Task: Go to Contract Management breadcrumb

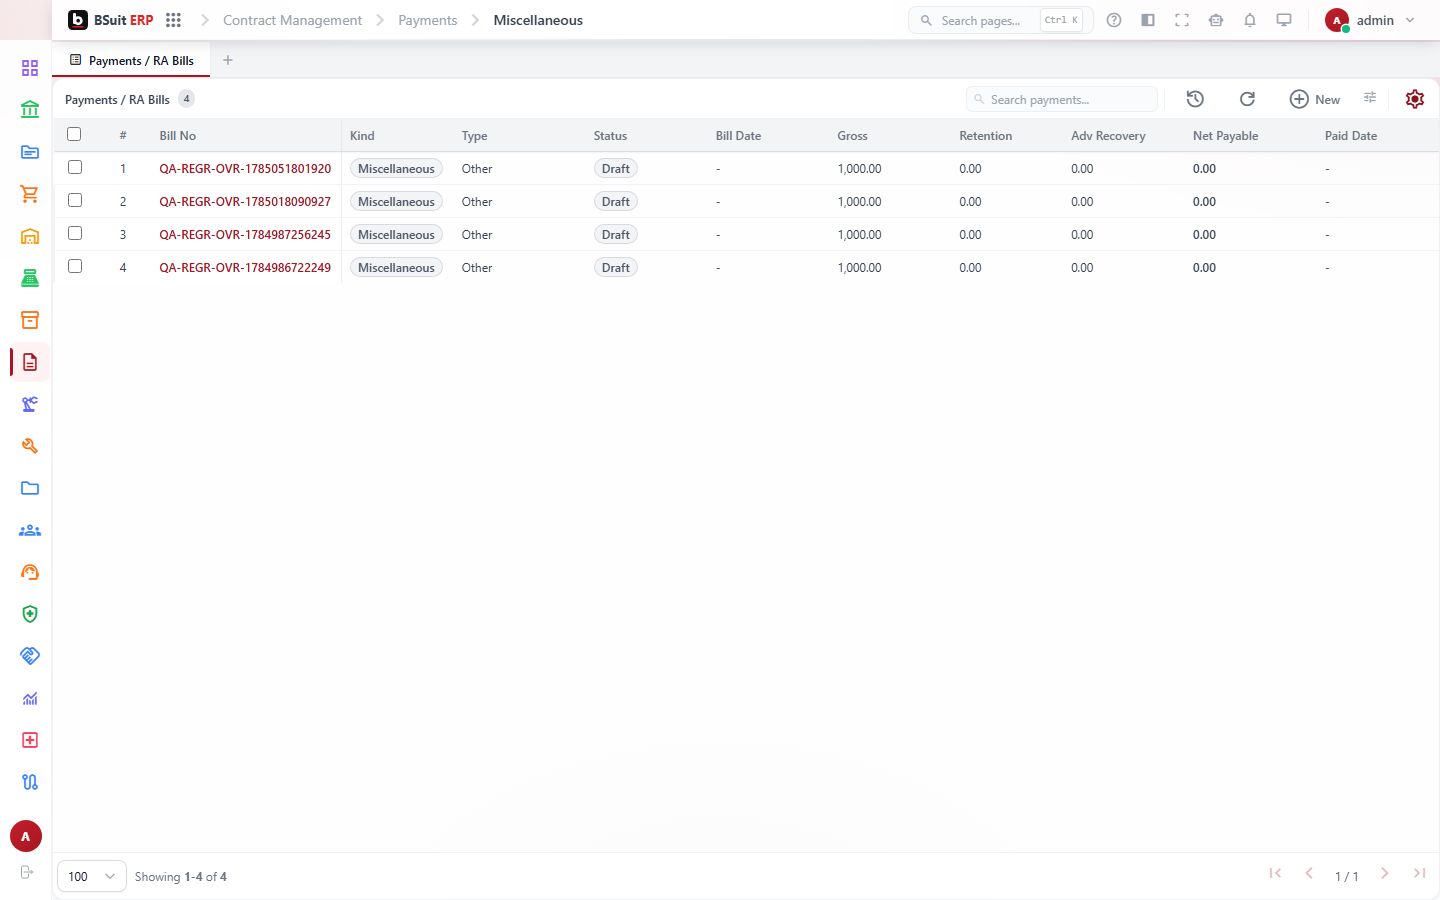Action: [292, 20]
